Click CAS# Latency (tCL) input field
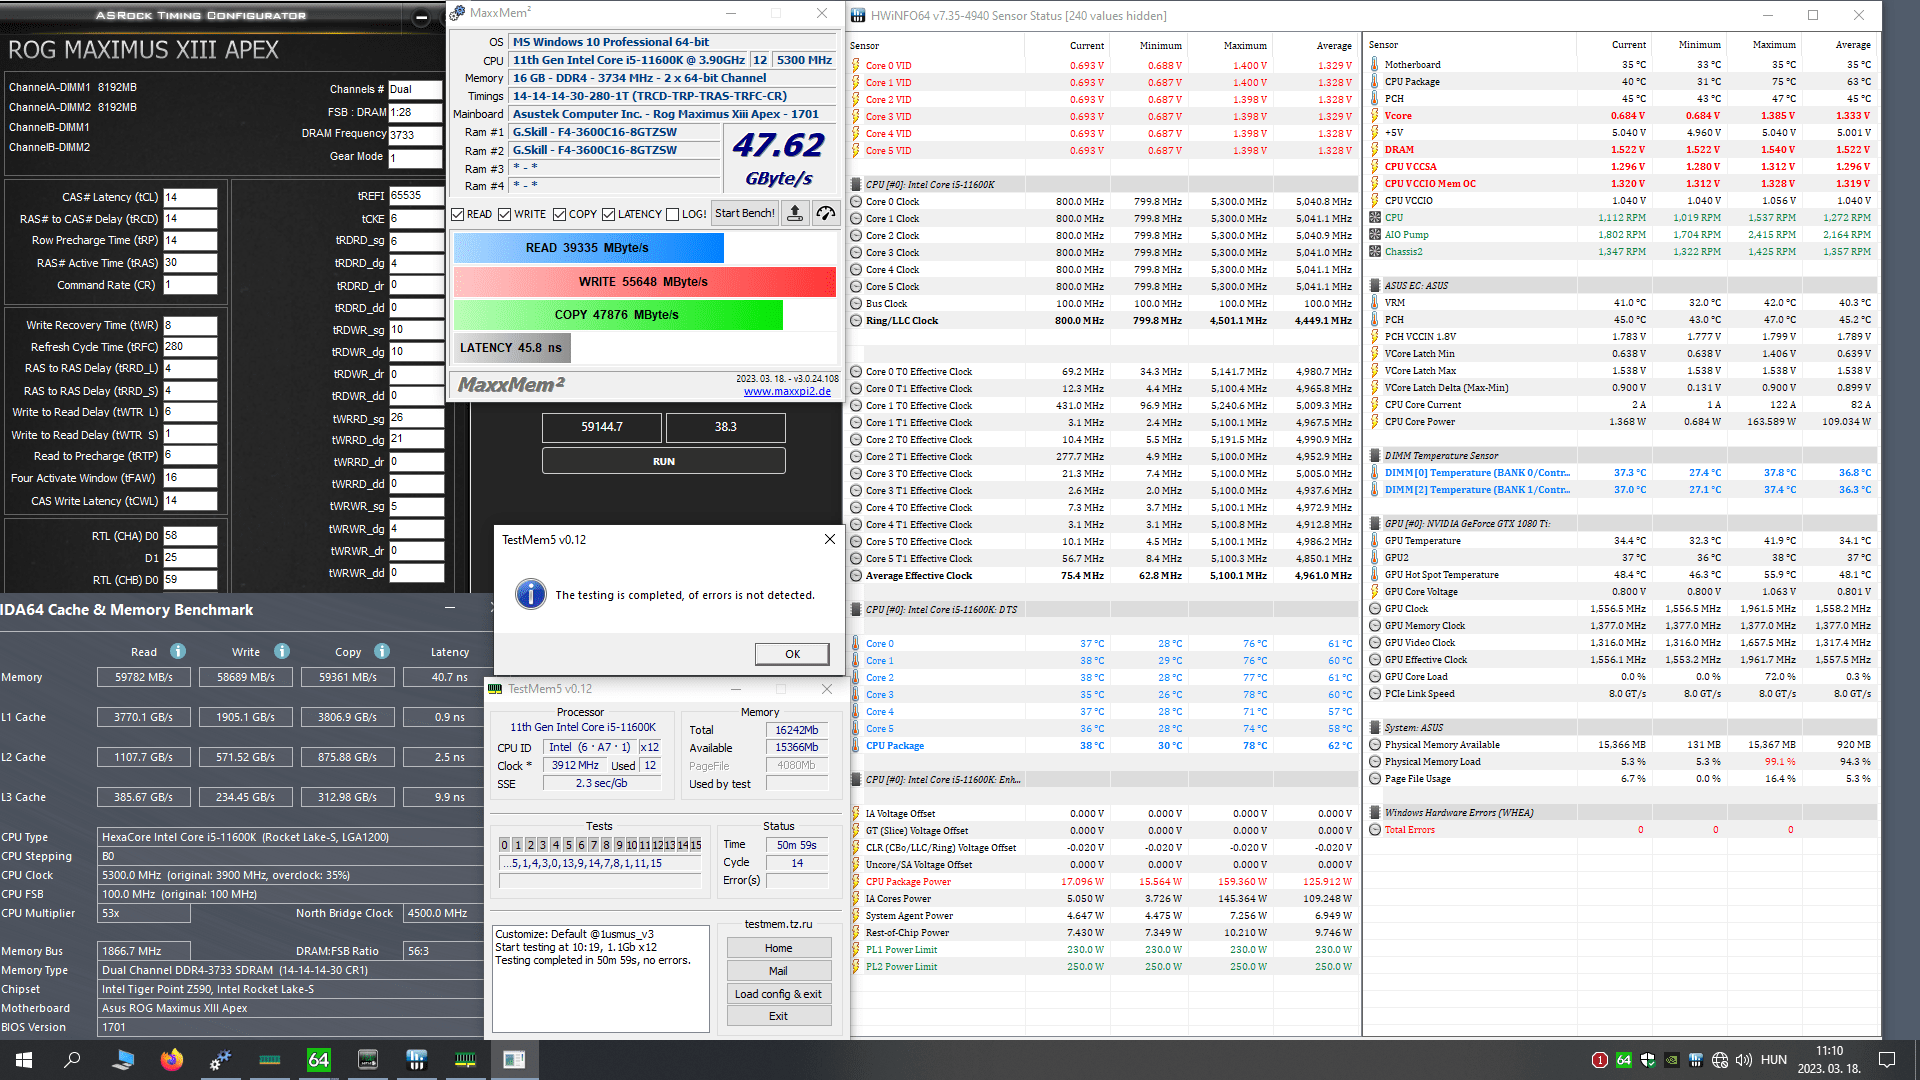The height and width of the screenshot is (1080, 1920). click(190, 197)
